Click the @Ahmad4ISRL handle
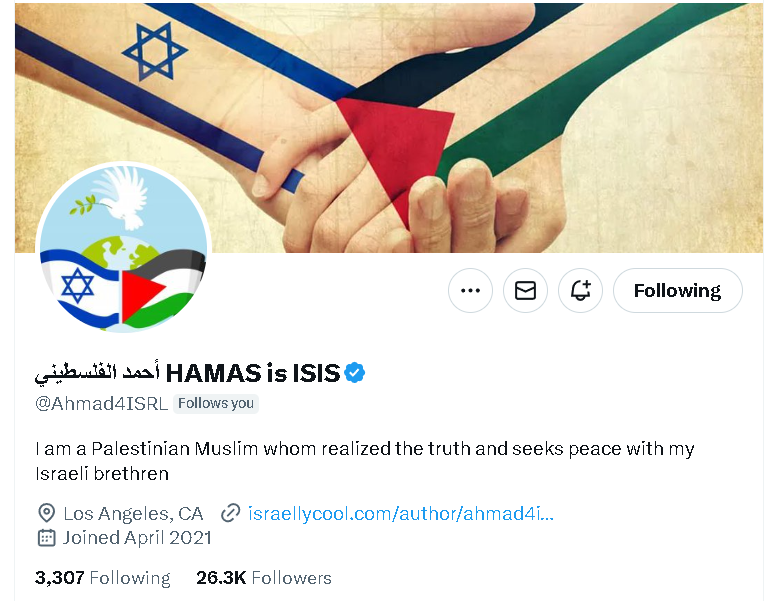The image size is (779, 601). 101,404
